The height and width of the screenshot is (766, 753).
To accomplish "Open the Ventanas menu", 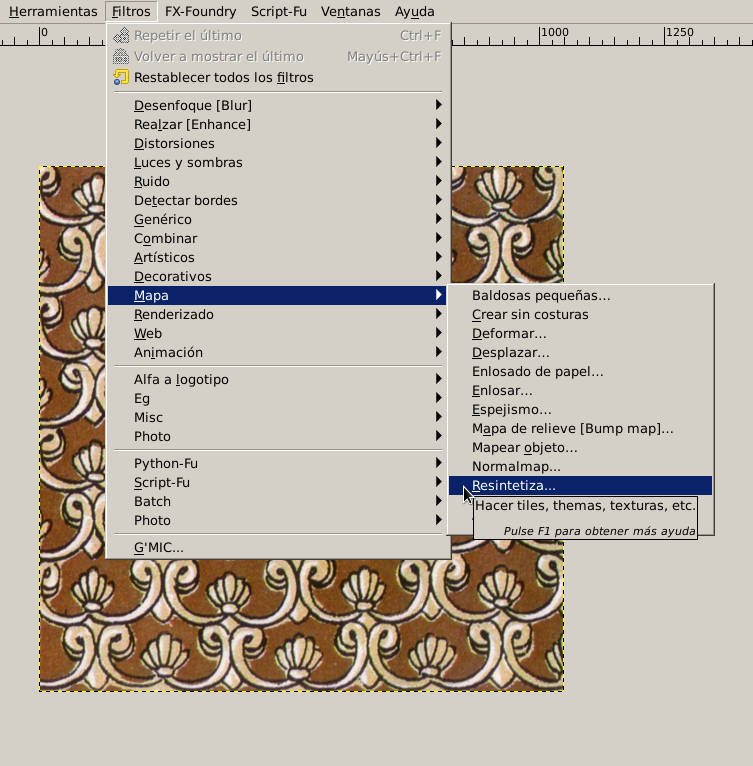I will pyautogui.click(x=350, y=11).
